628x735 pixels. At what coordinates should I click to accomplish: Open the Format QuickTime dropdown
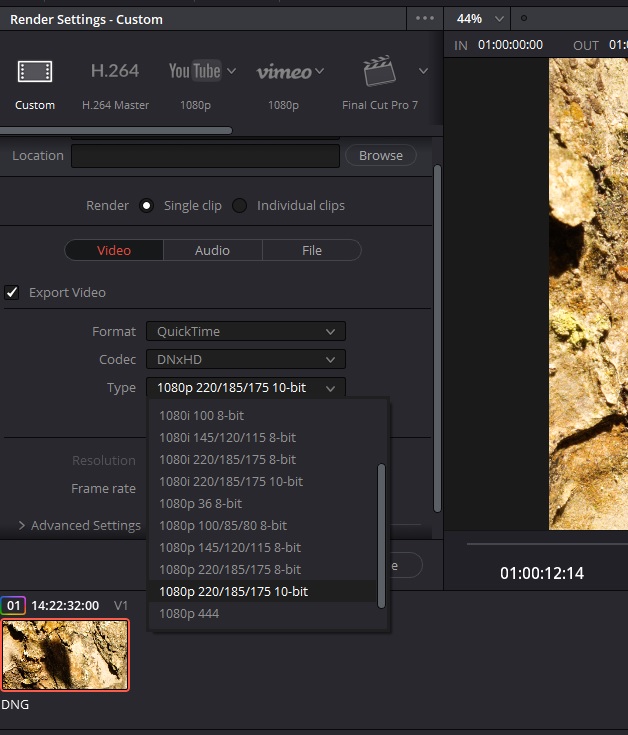[245, 331]
